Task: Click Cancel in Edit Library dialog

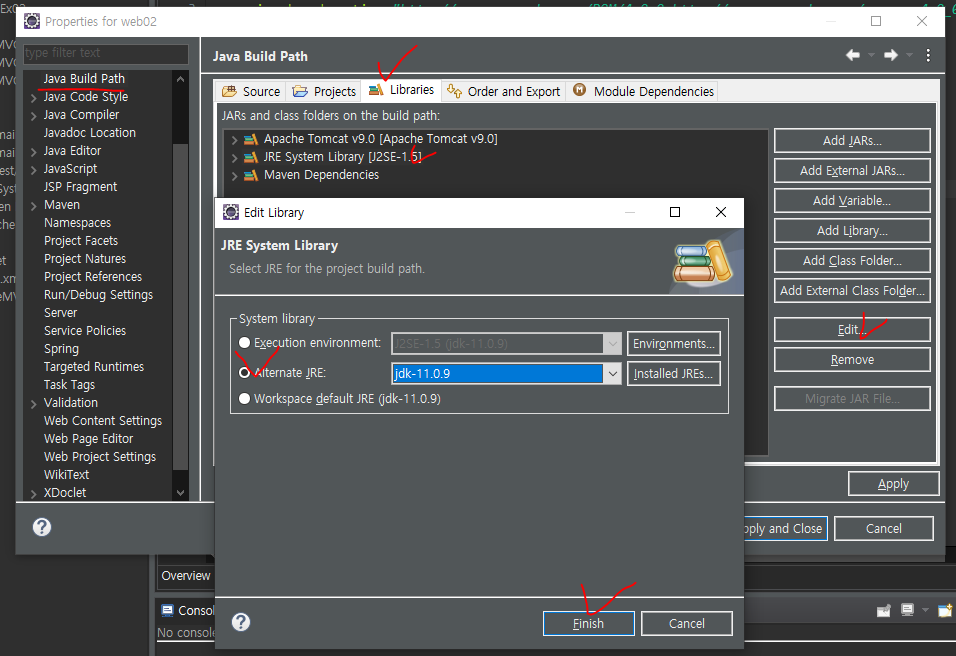Action: [x=687, y=623]
